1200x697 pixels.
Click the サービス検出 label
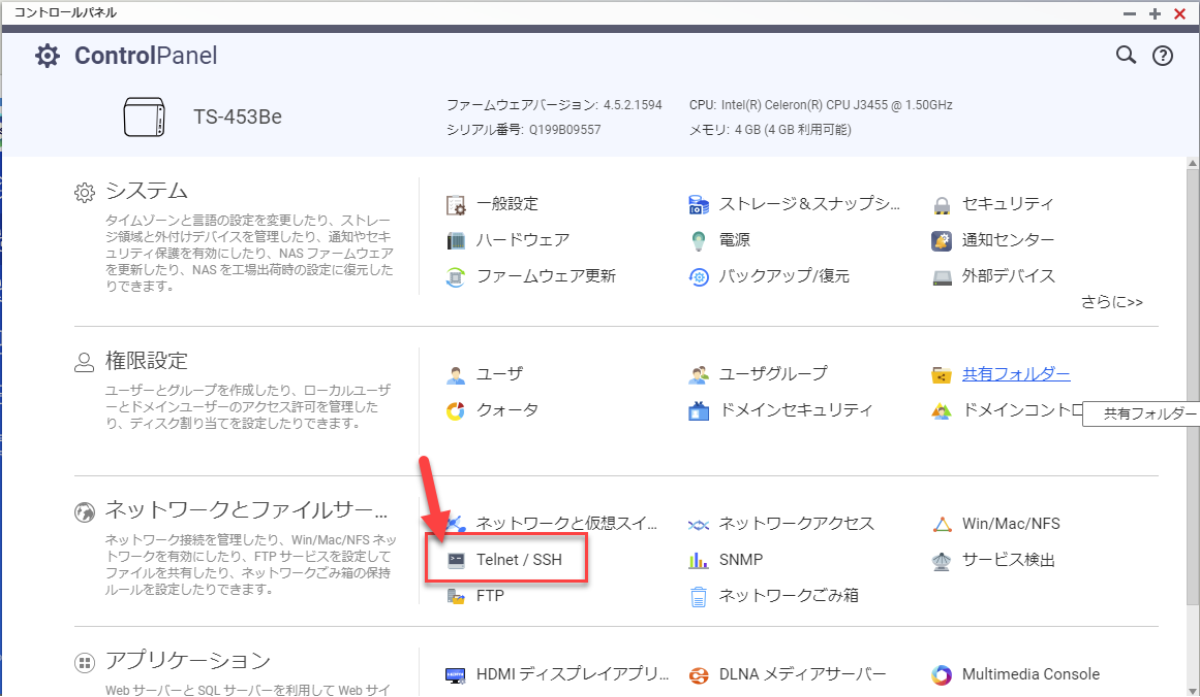point(1008,560)
